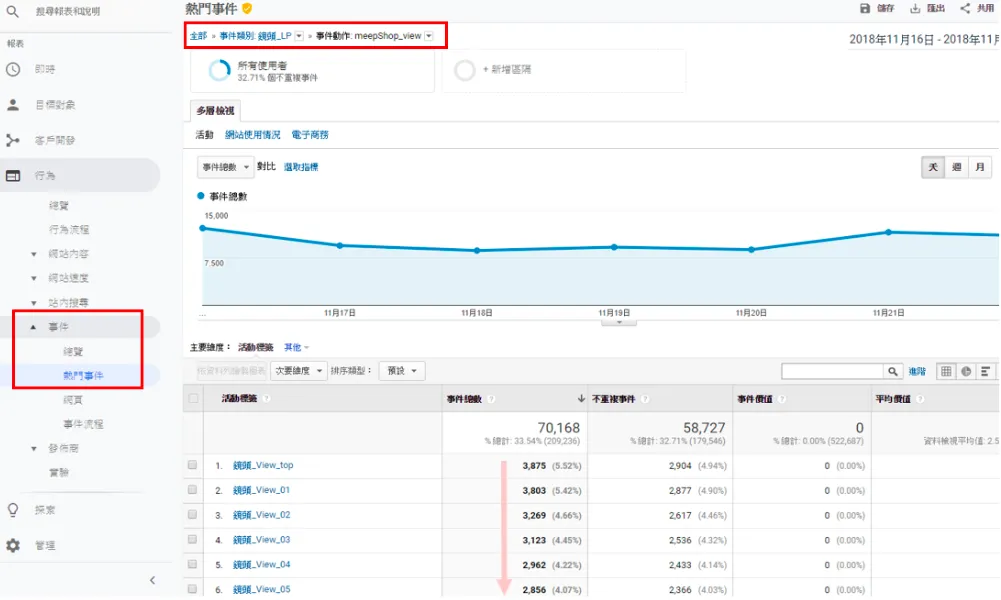Viewport: 1001px width, 600px height.
Task: Click the 行為 behavior icon in sidebar
Action: click(x=13, y=176)
